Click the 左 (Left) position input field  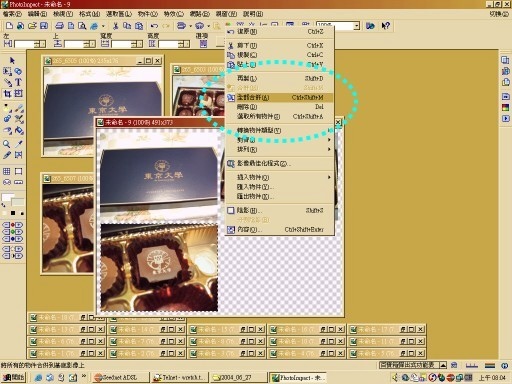coord(24,44)
